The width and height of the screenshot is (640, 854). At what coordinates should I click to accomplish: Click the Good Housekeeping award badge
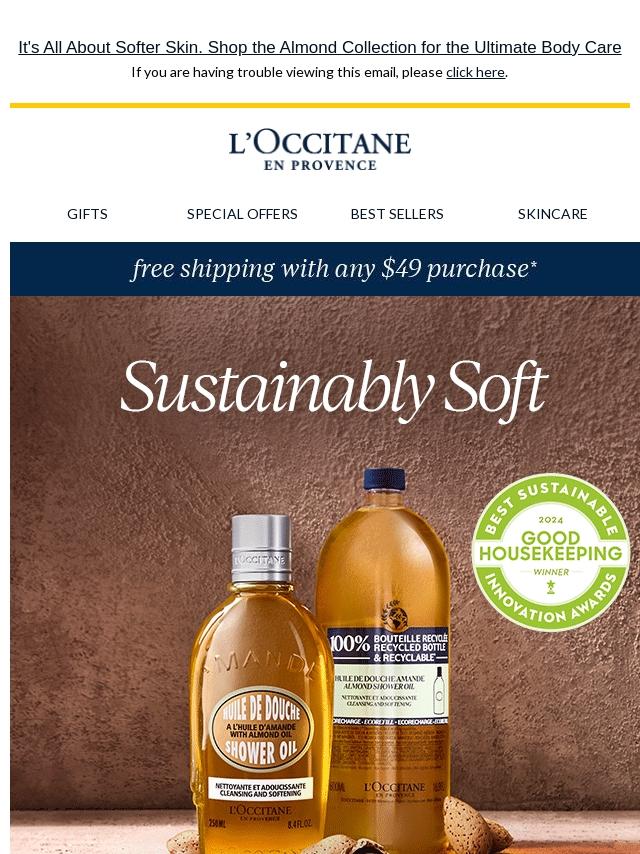pos(551,552)
